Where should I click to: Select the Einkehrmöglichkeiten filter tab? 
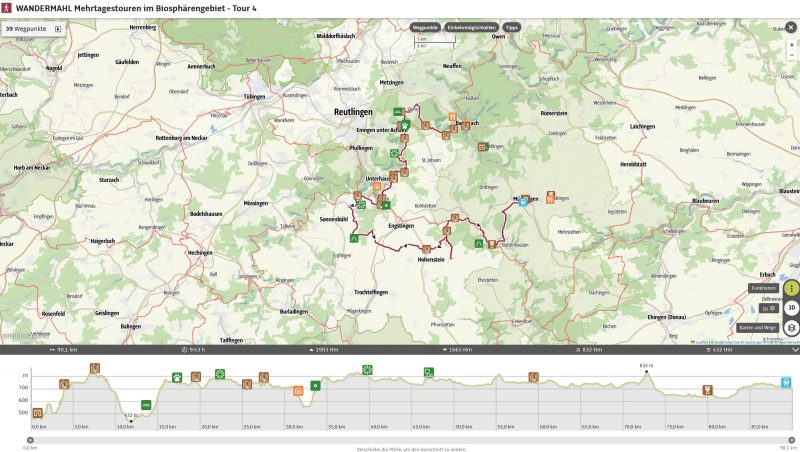[x=471, y=28]
